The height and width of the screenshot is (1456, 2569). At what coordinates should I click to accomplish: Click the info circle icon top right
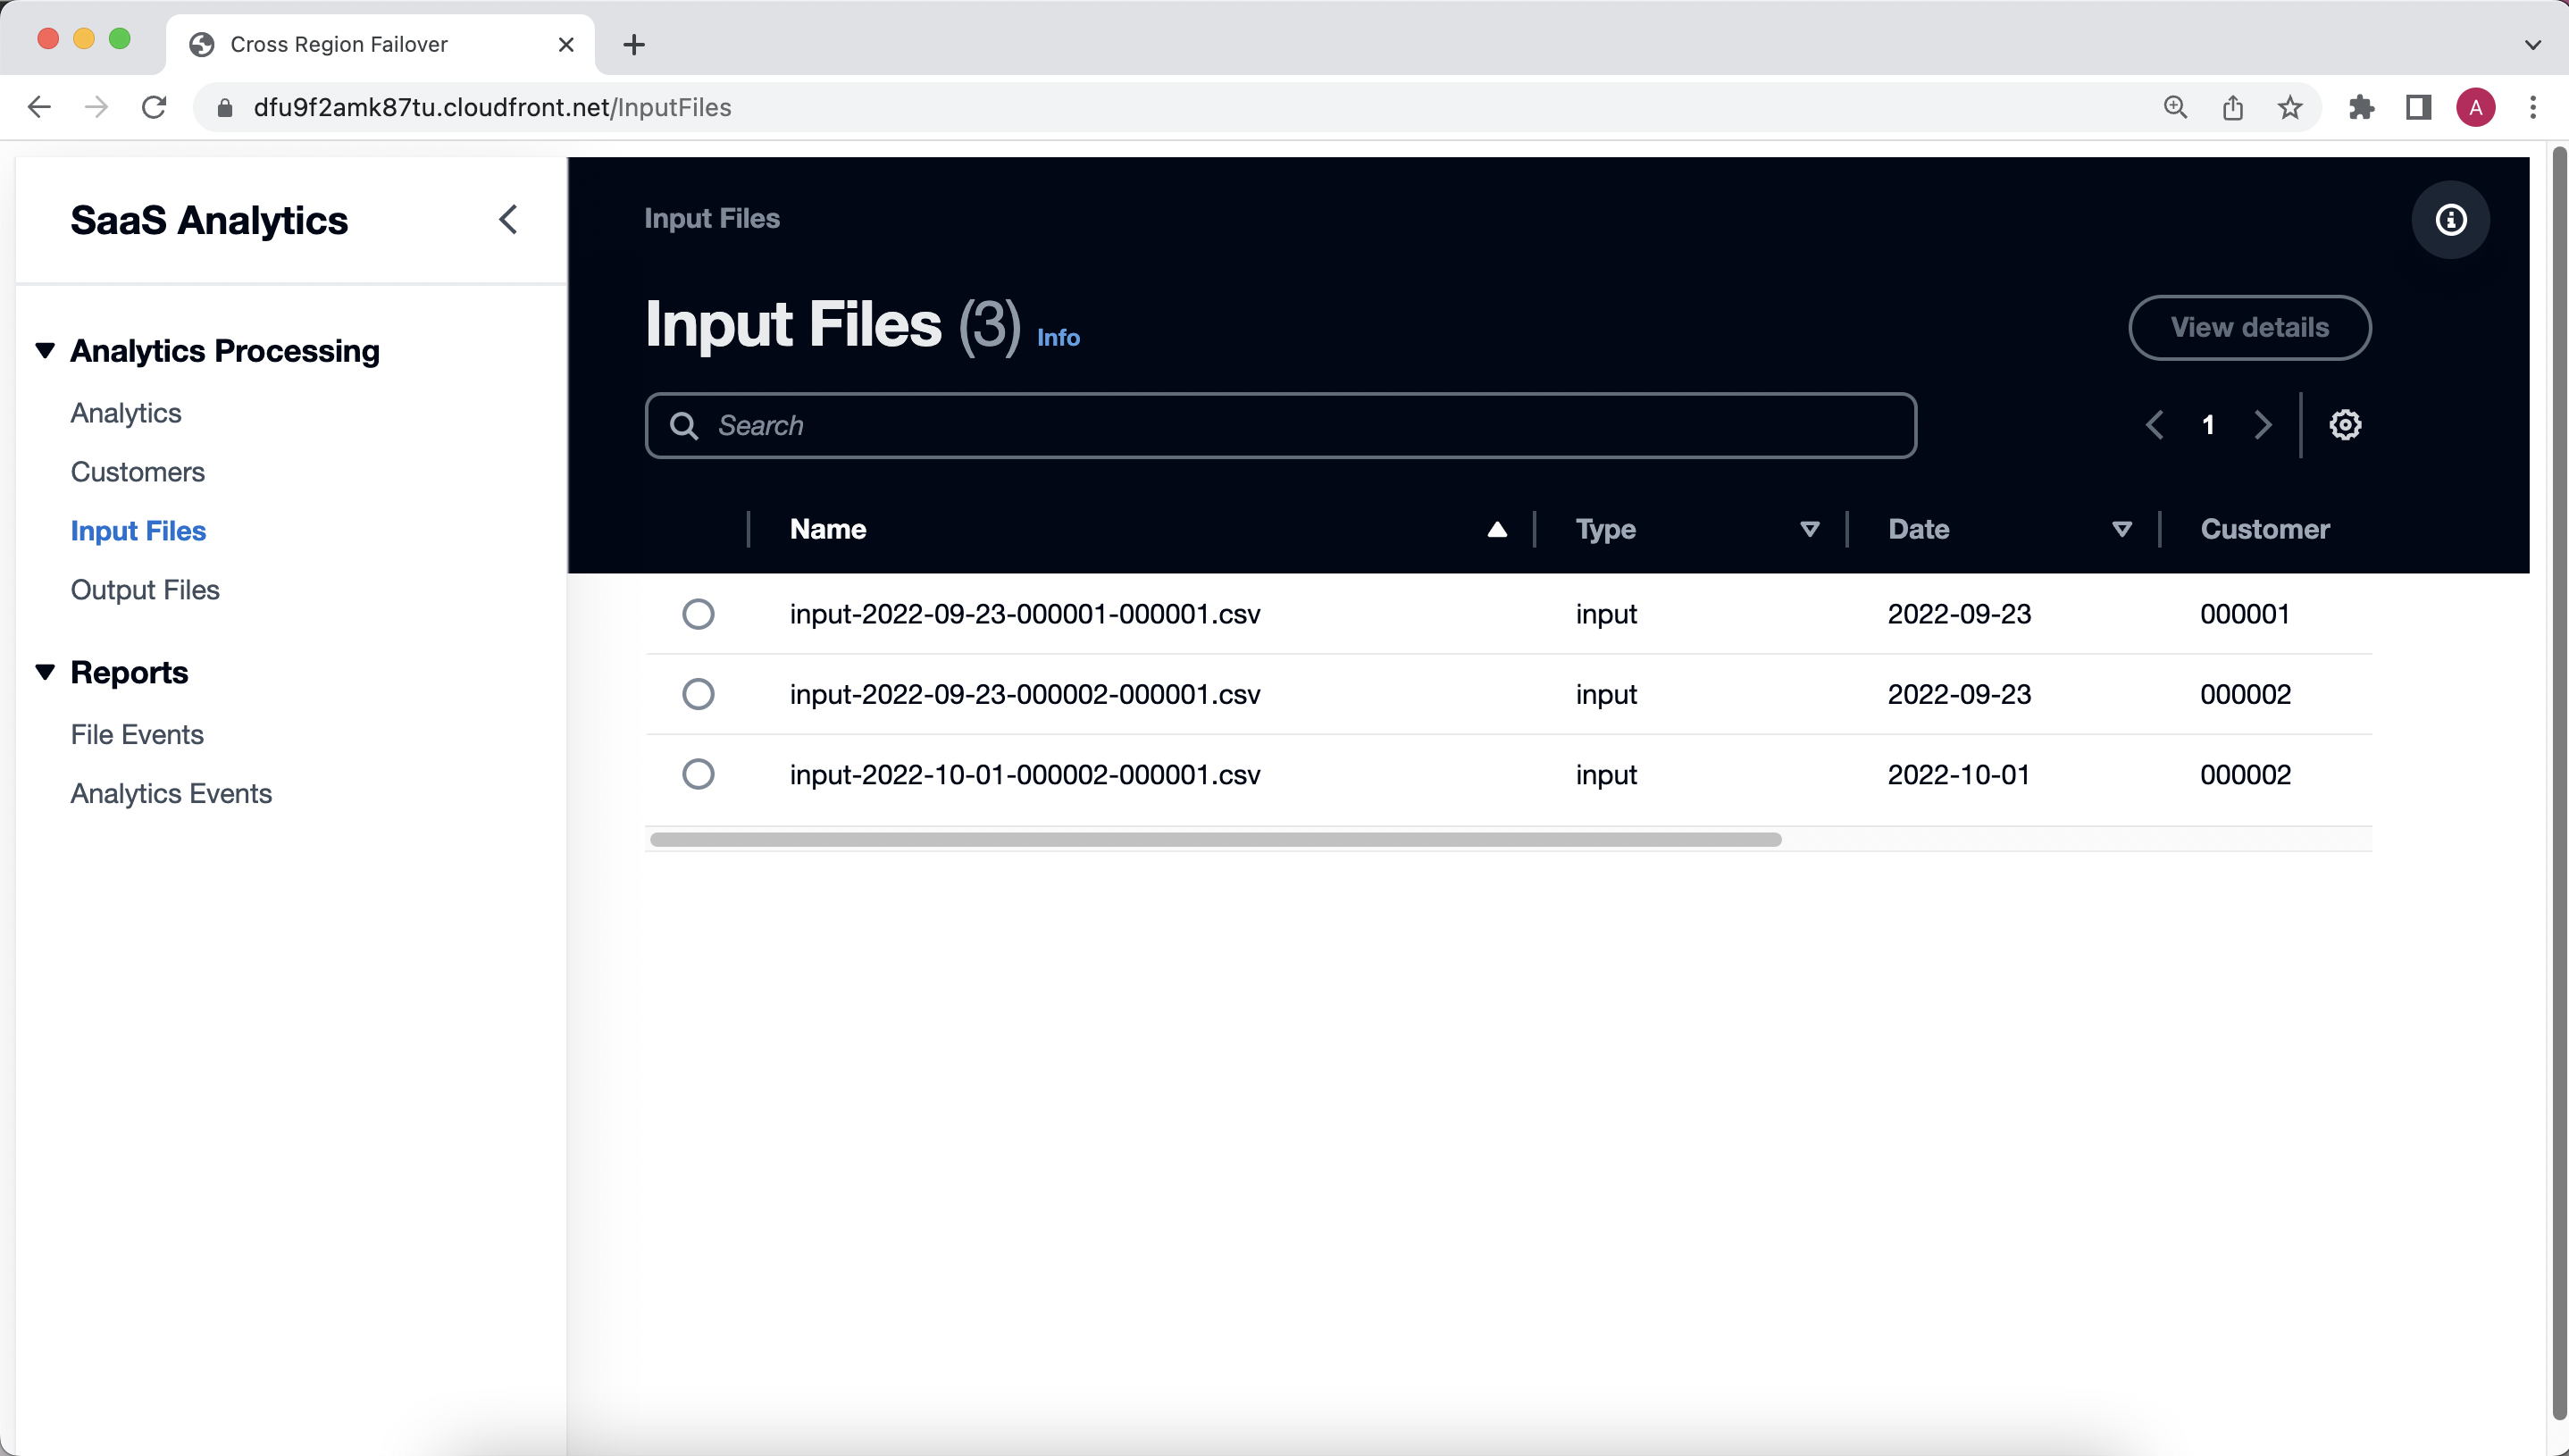2450,220
